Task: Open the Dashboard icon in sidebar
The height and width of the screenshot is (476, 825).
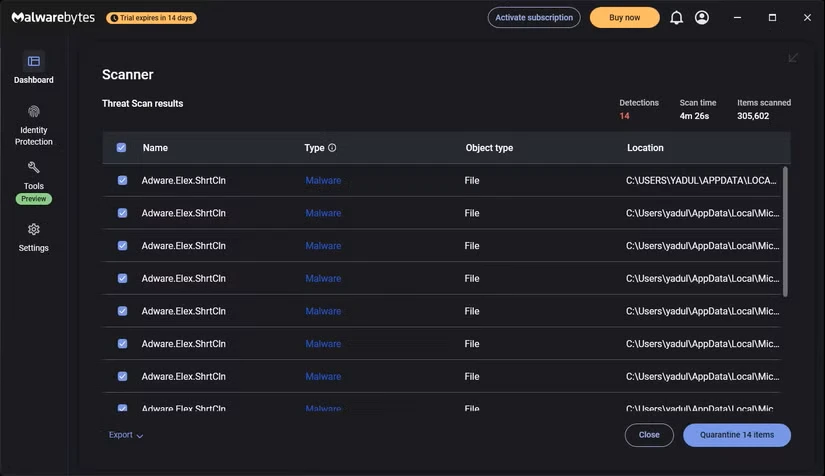Action: point(33,62)
